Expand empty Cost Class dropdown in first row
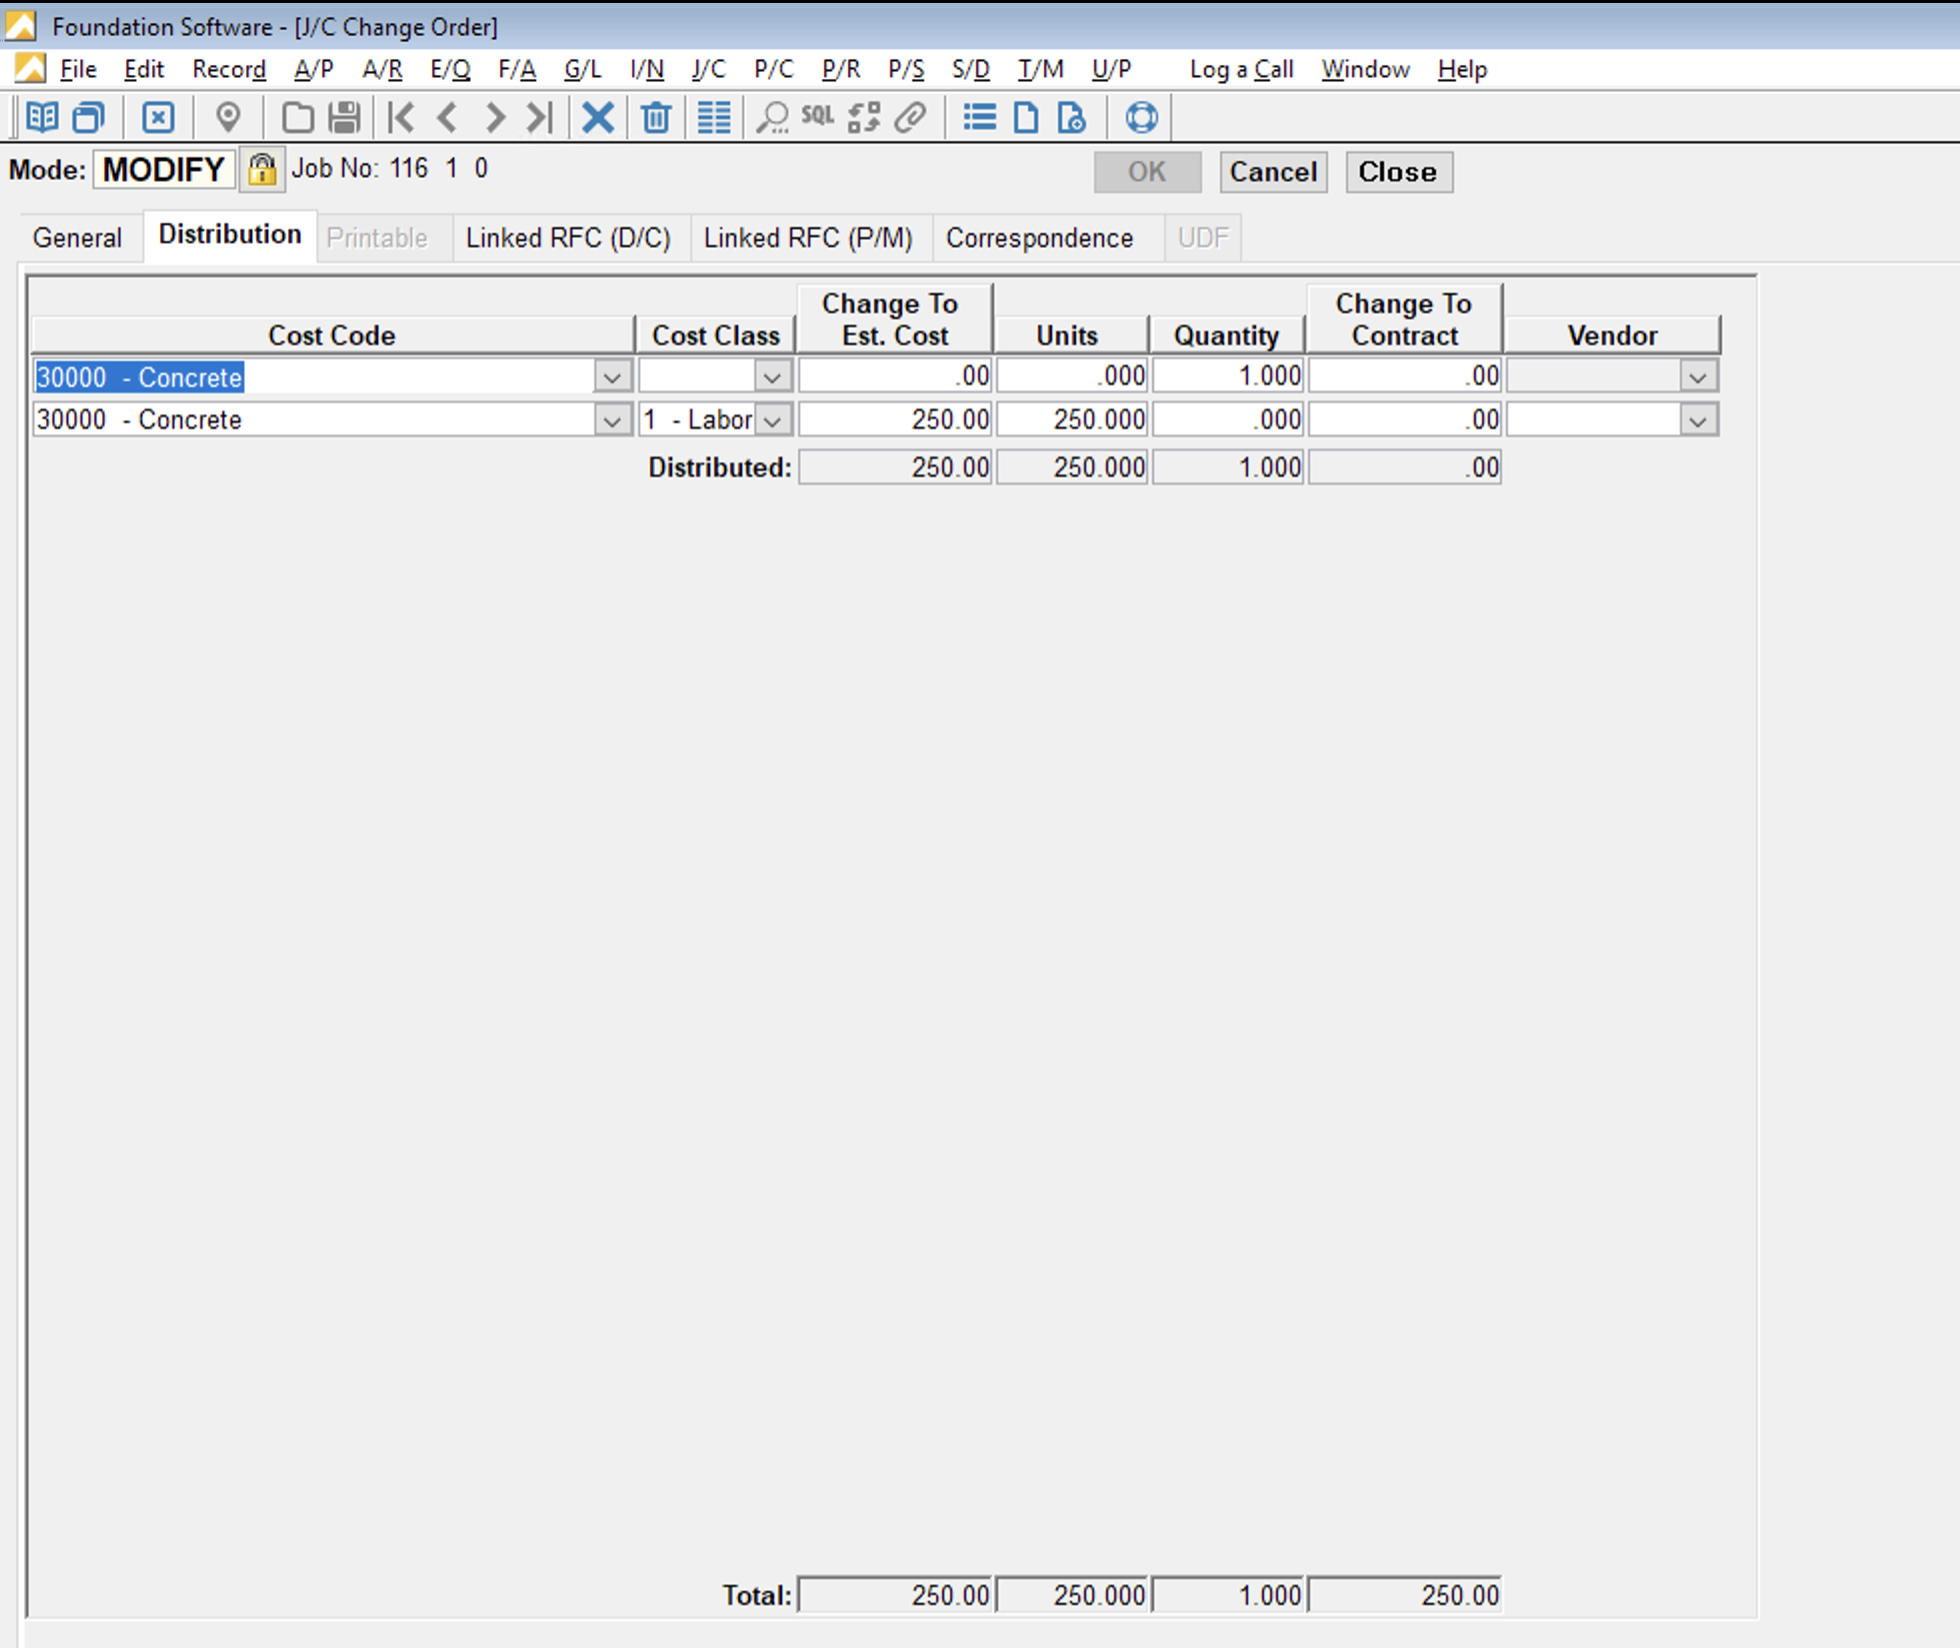 pyautogui.click(x=772, y=377)
